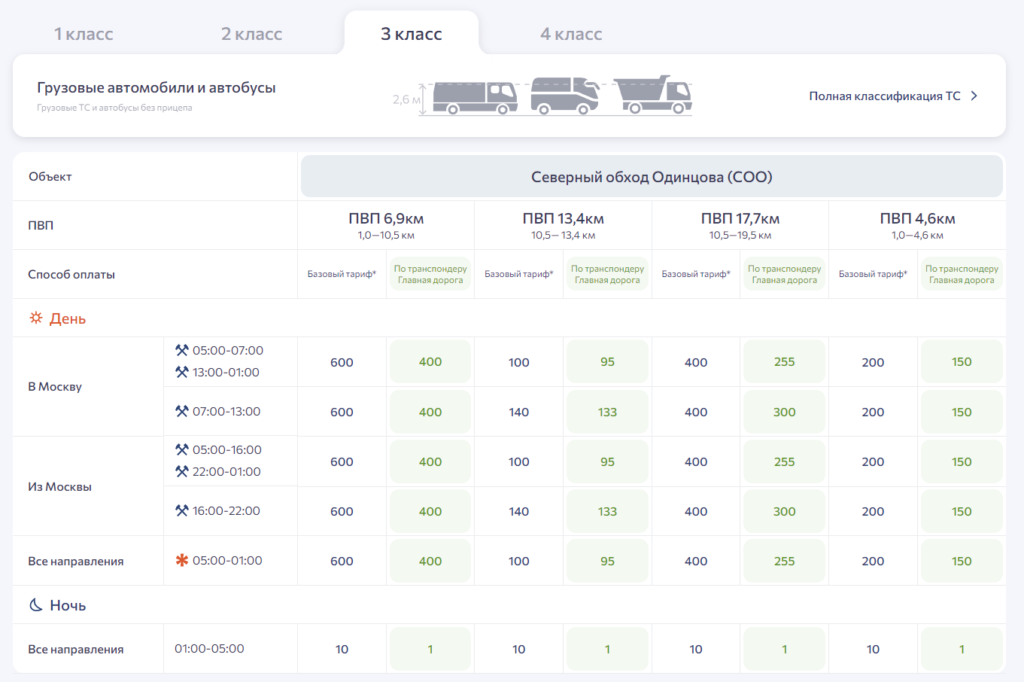
Task: Select the ПВП 17,7км column header
Action: coord(740,219)
